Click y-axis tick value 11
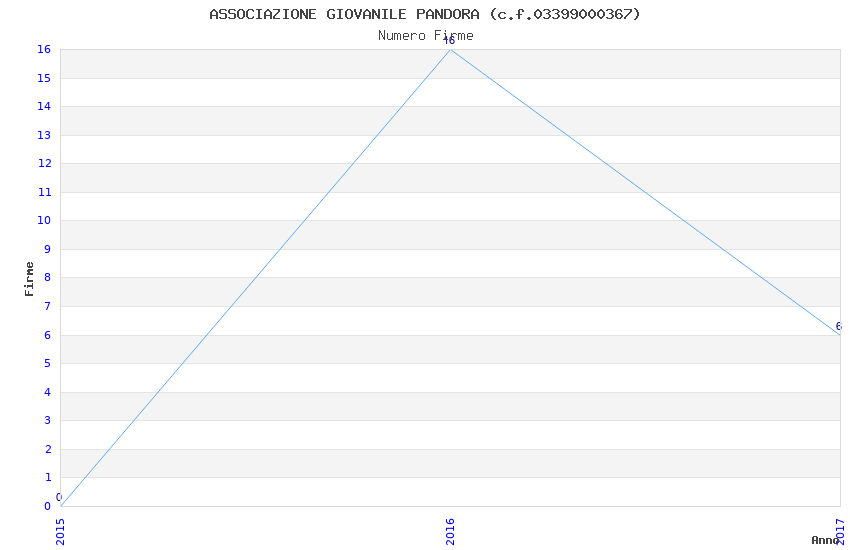The width and height of the screenshot is (850, 550). (x=44, y=192)
